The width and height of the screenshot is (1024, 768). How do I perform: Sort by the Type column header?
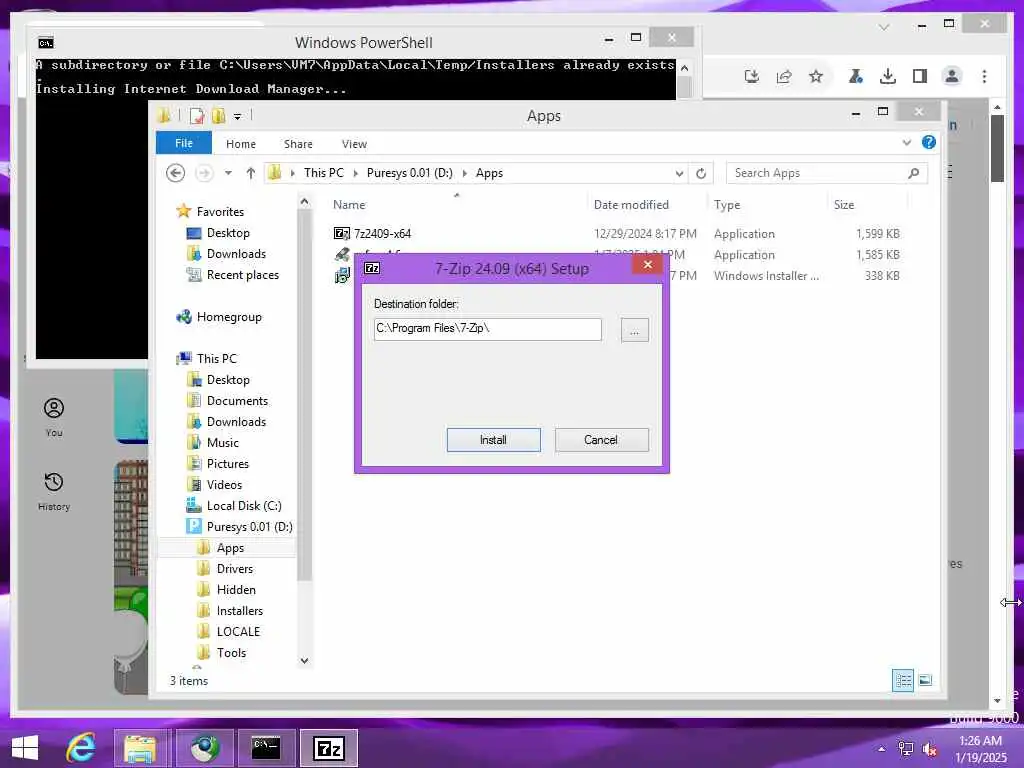727,204
